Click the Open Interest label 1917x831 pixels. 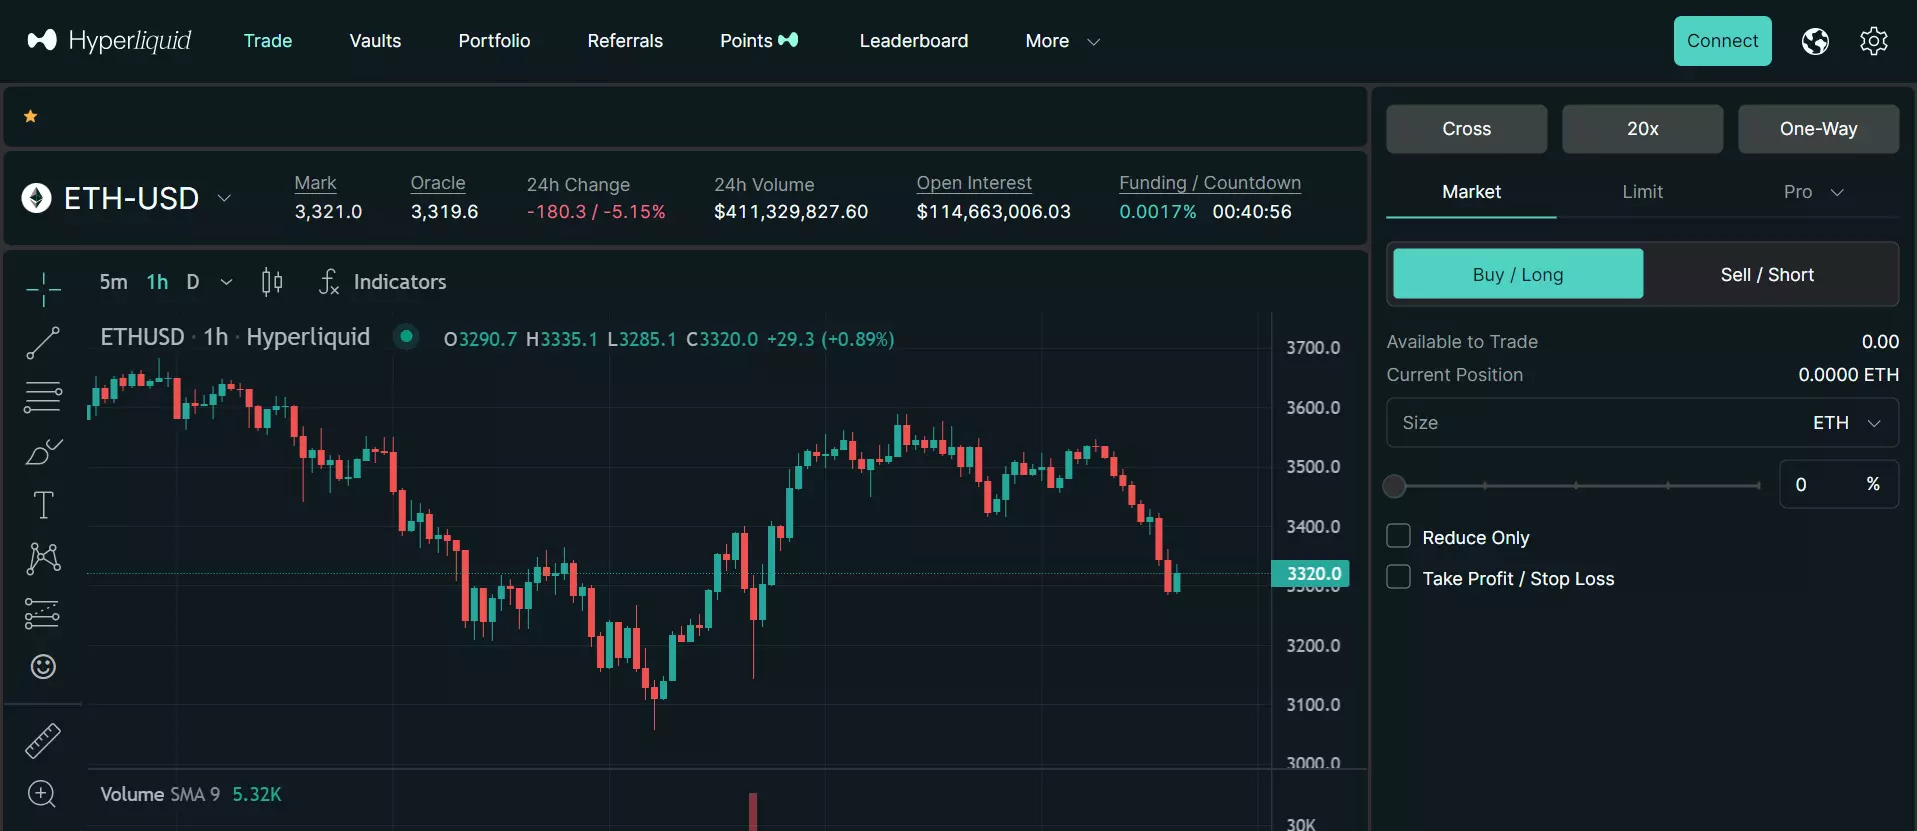[x=974, y=183]
